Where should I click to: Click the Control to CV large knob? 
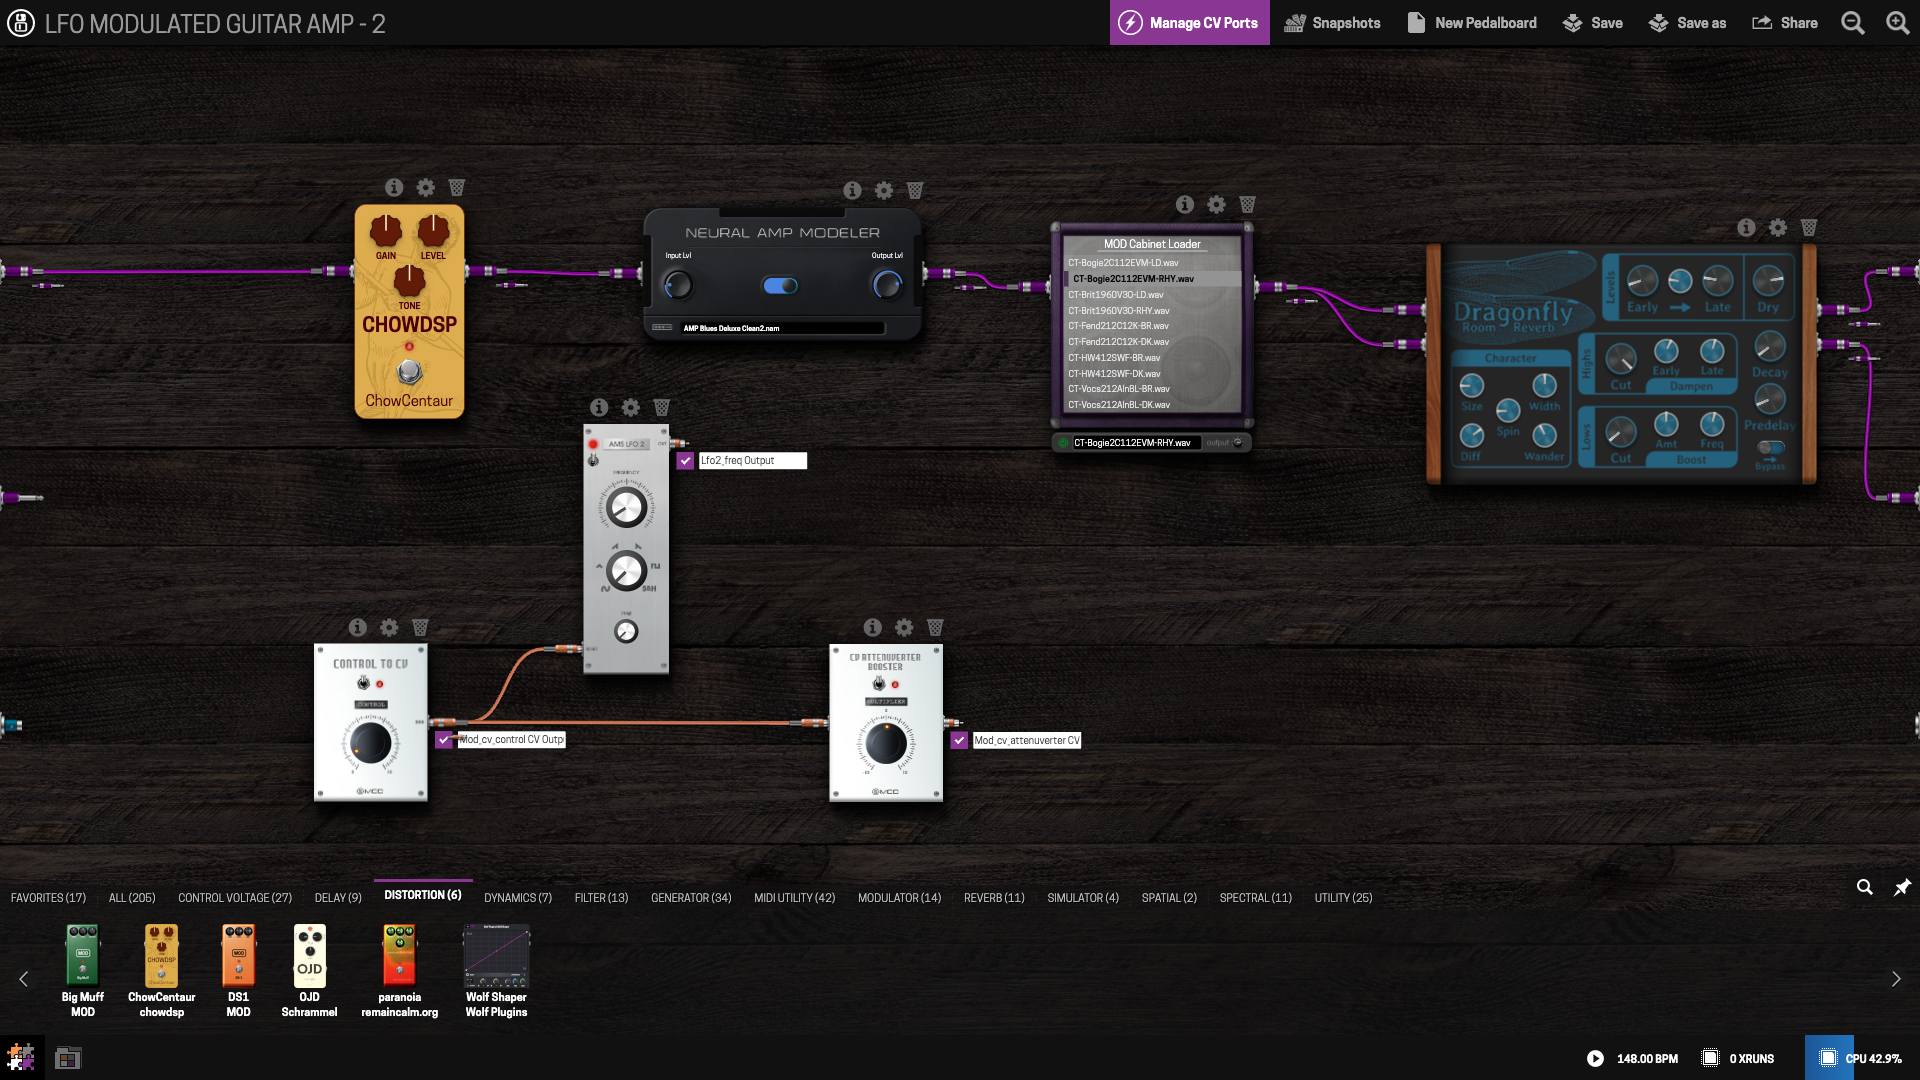(370, 742)
